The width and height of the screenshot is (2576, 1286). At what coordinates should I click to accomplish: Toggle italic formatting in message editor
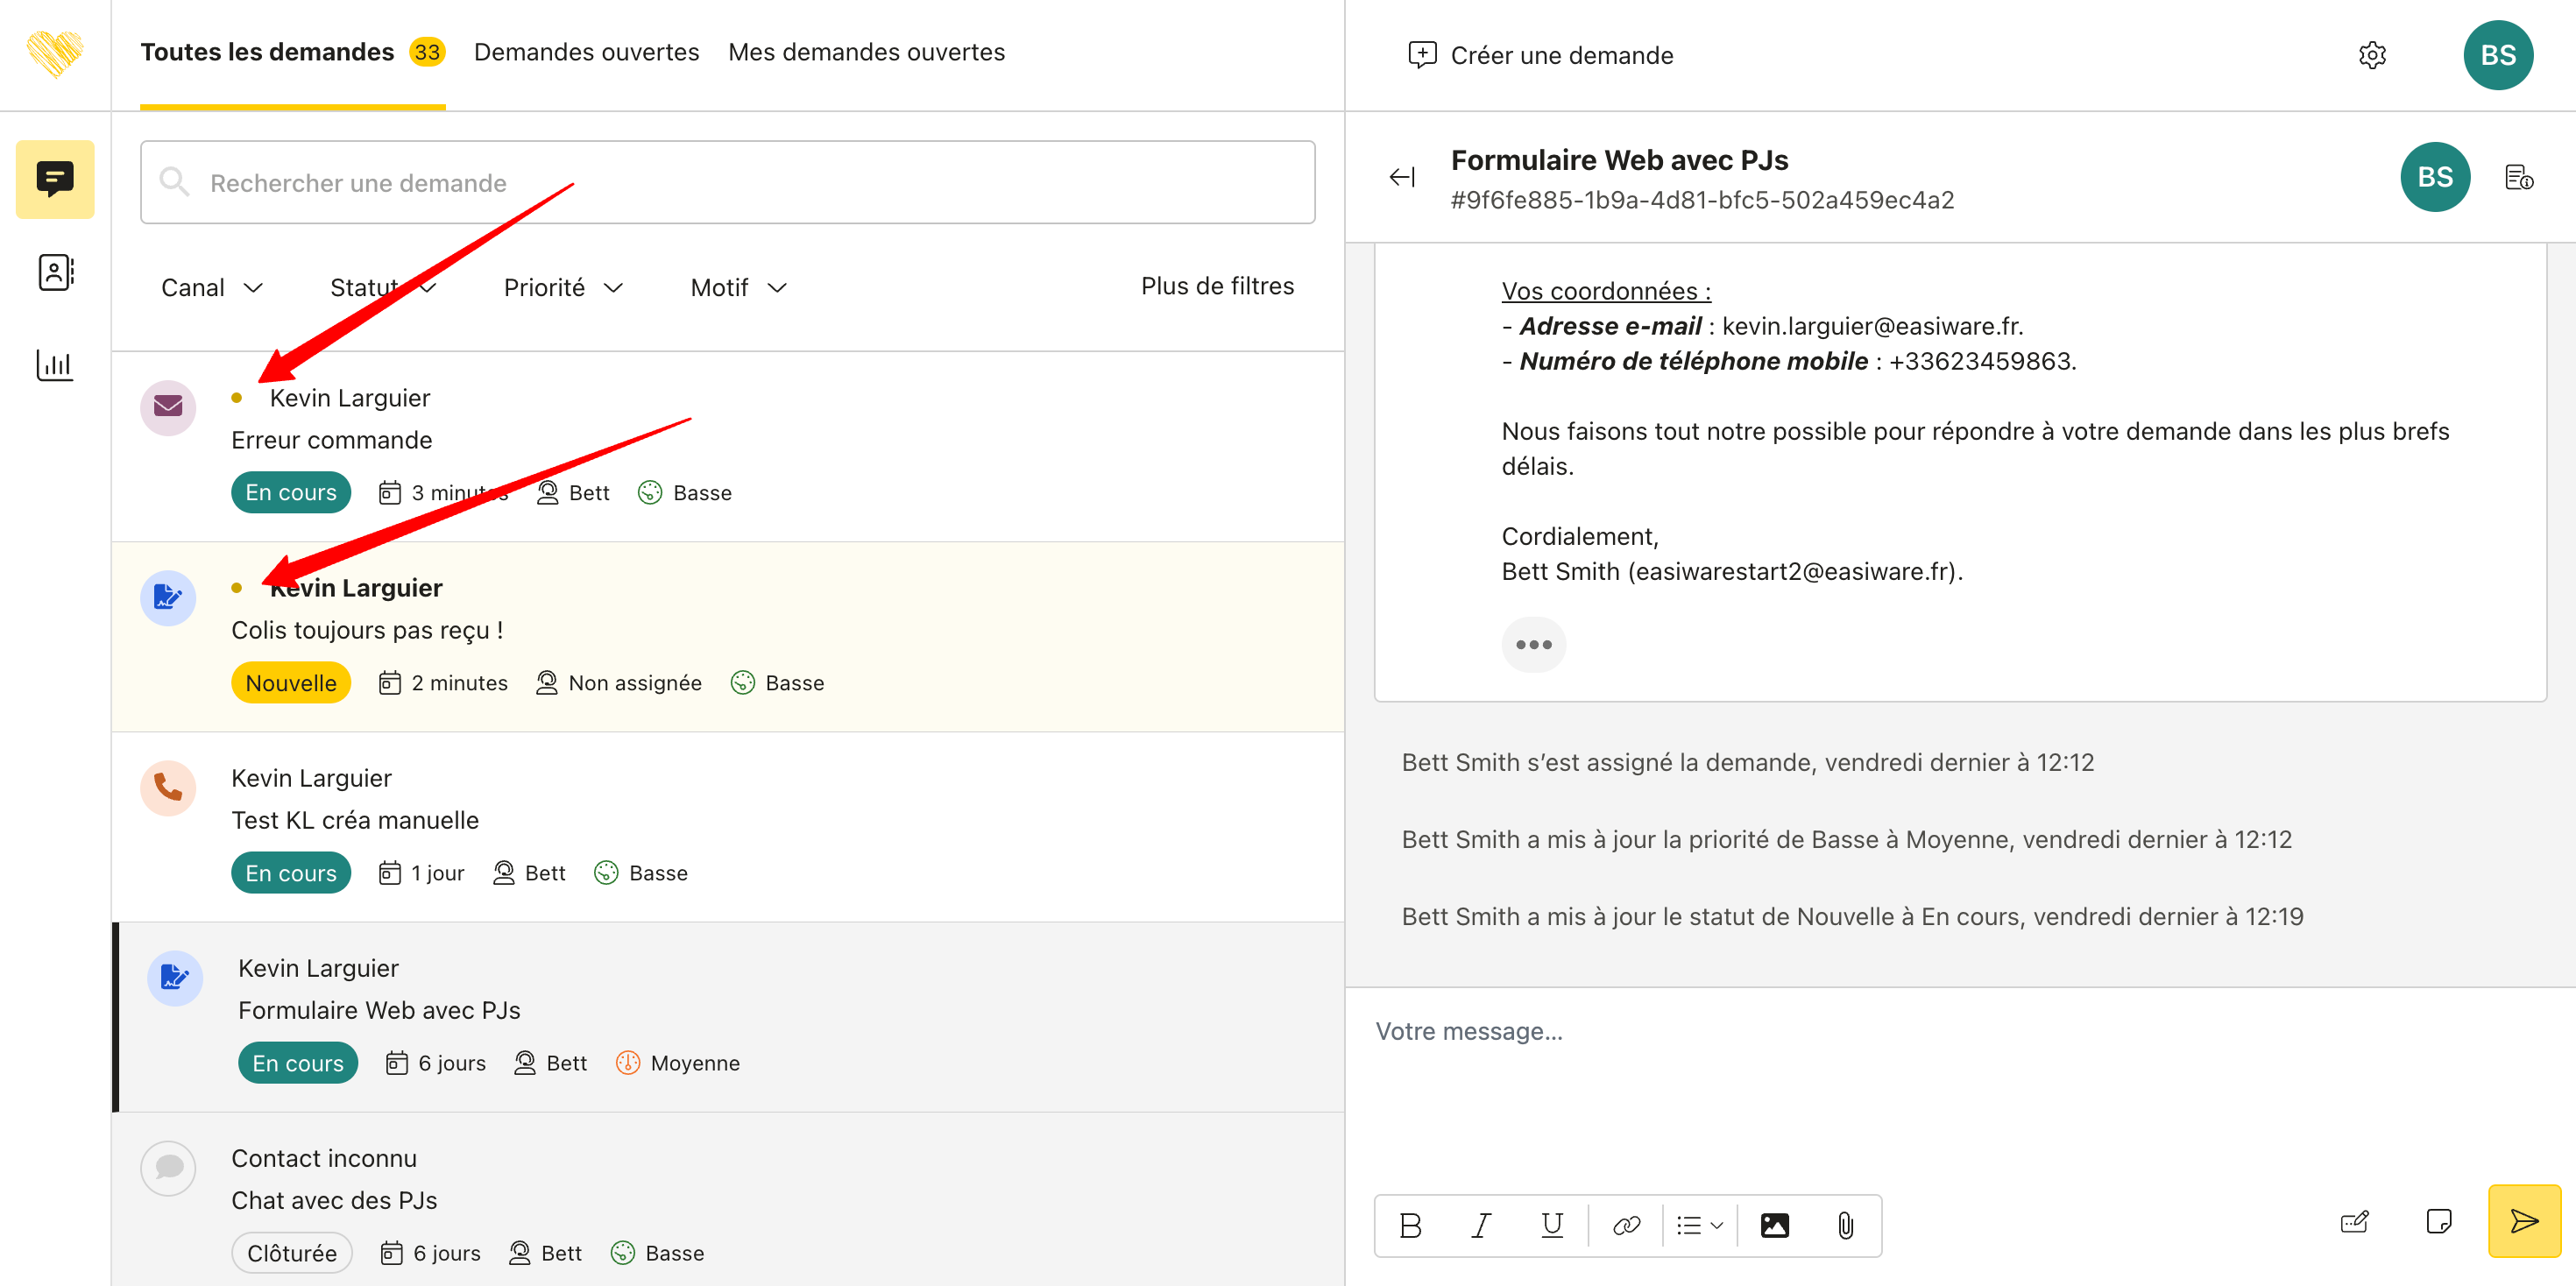1481,1225
